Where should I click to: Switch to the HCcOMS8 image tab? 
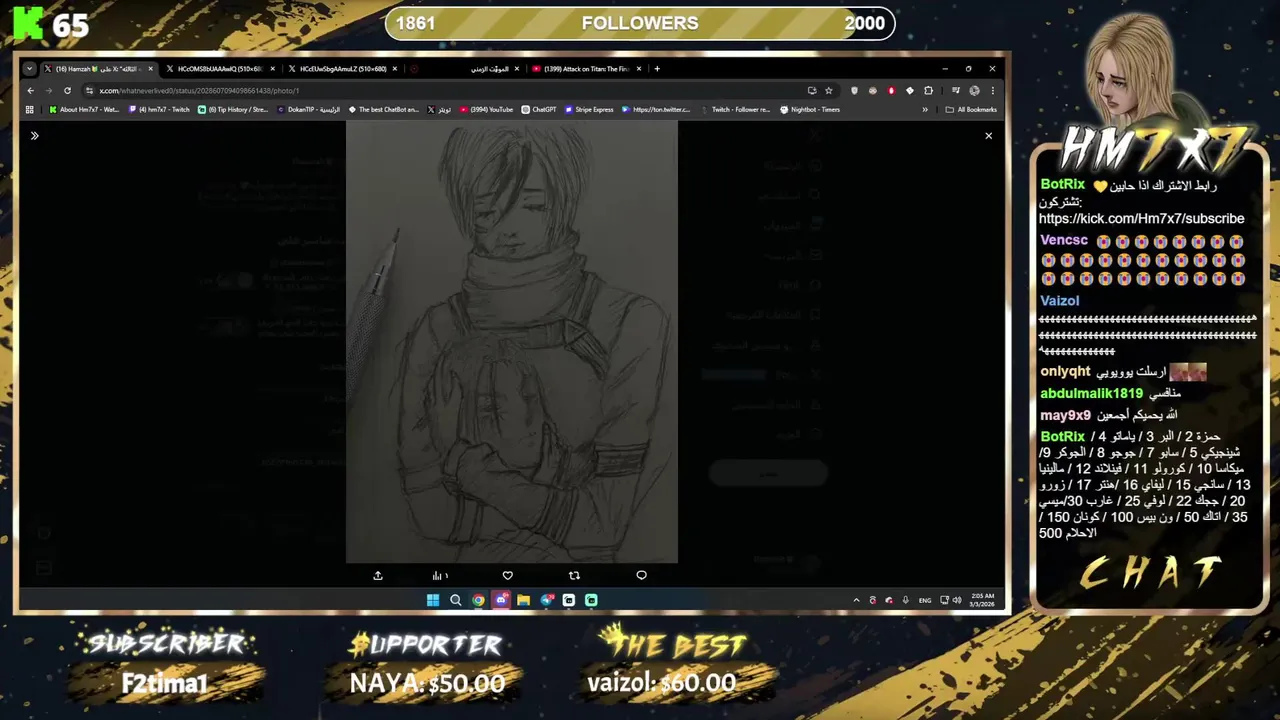pos(218,69)
